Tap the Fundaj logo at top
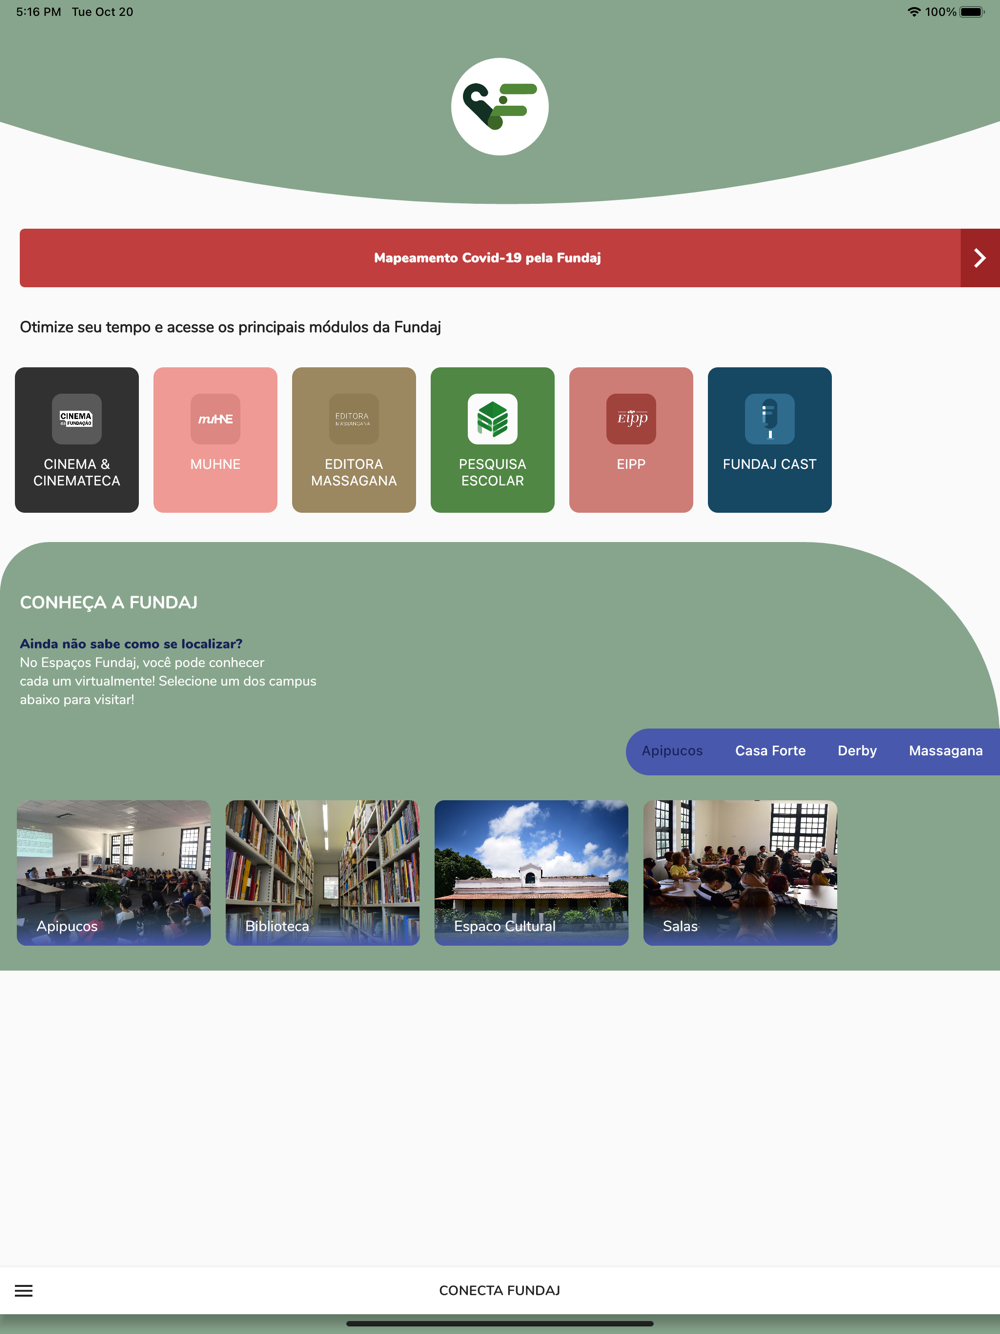 point(500,107)
